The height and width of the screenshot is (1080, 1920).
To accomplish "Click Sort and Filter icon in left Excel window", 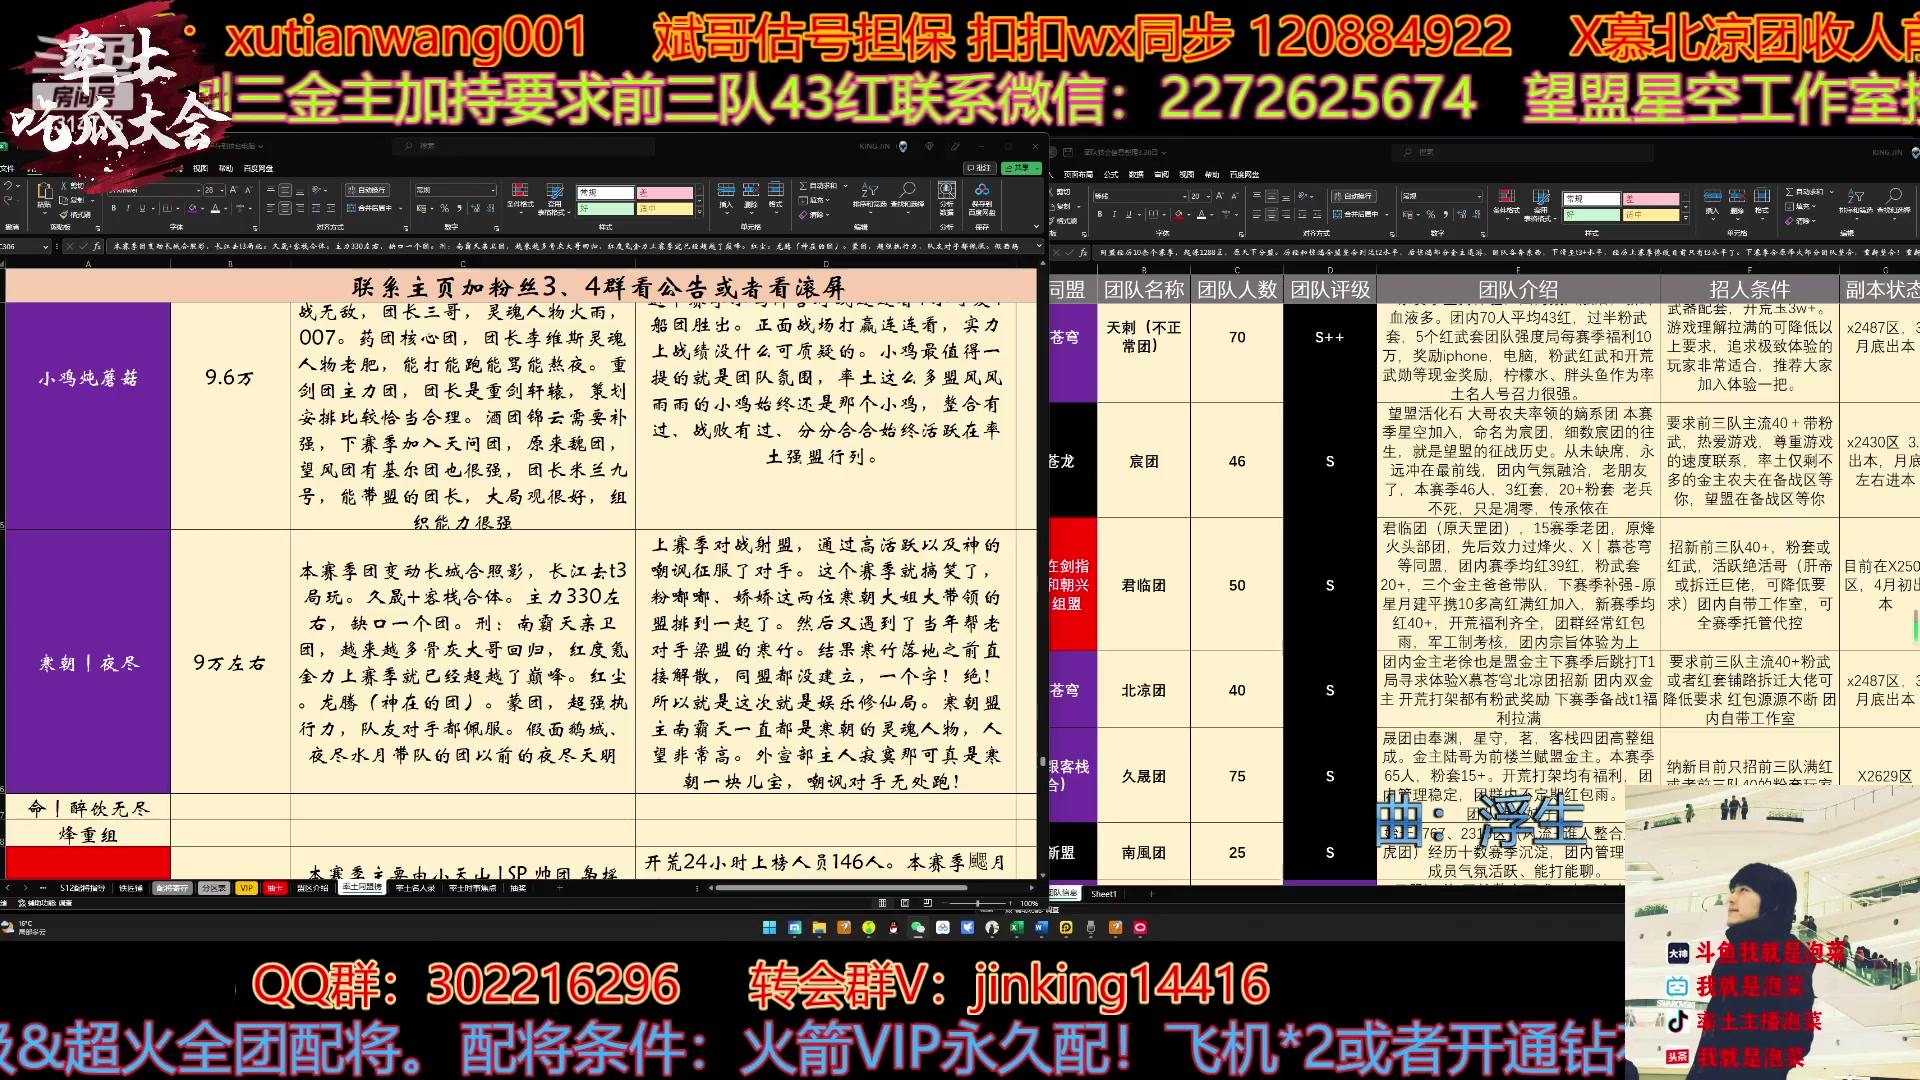I will click(870, 189).
